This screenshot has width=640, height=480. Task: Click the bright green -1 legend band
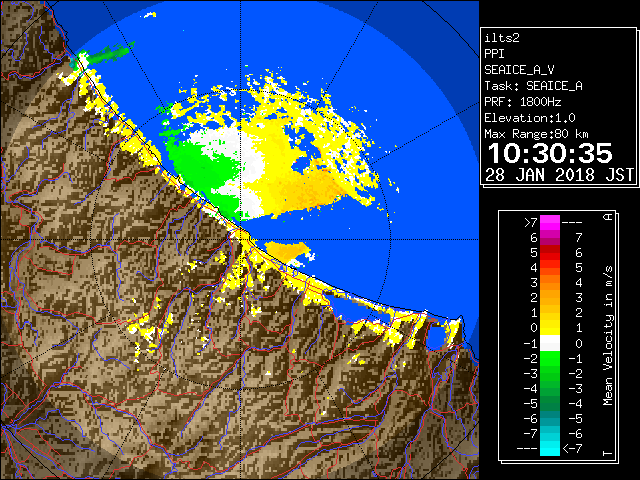pos(550,358)
